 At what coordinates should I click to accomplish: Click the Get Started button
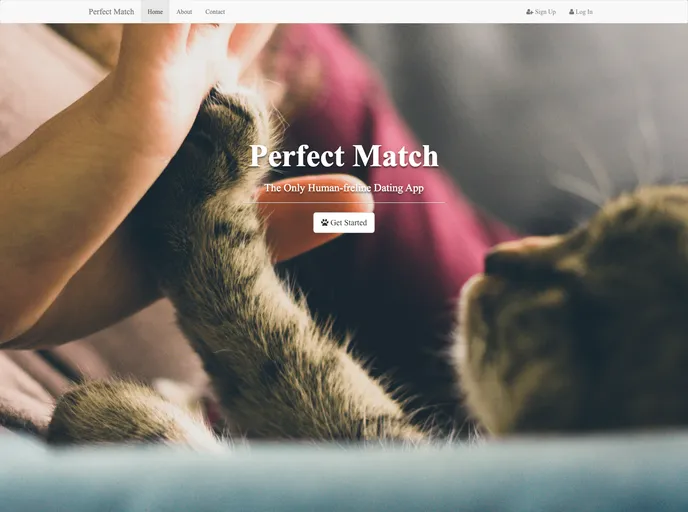(344, 222)
